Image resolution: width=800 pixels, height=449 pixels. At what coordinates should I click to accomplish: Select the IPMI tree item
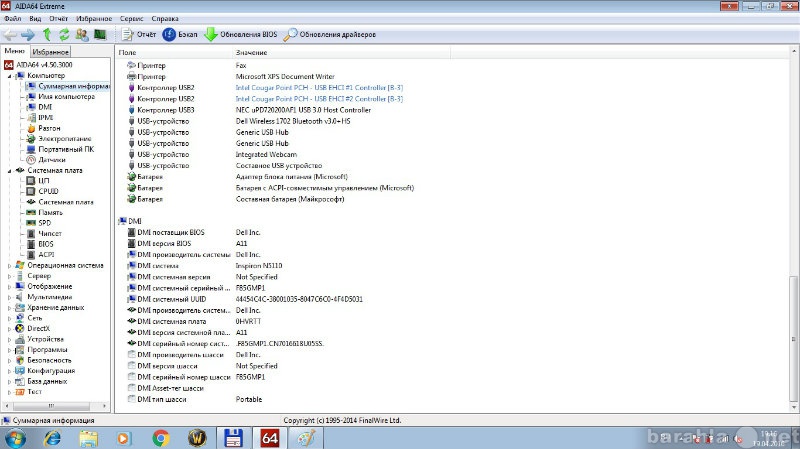pos(40,117)
